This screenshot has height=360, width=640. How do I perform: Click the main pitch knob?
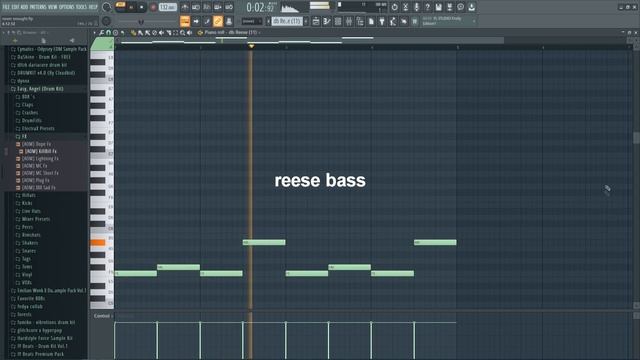(x=107, y=21)
